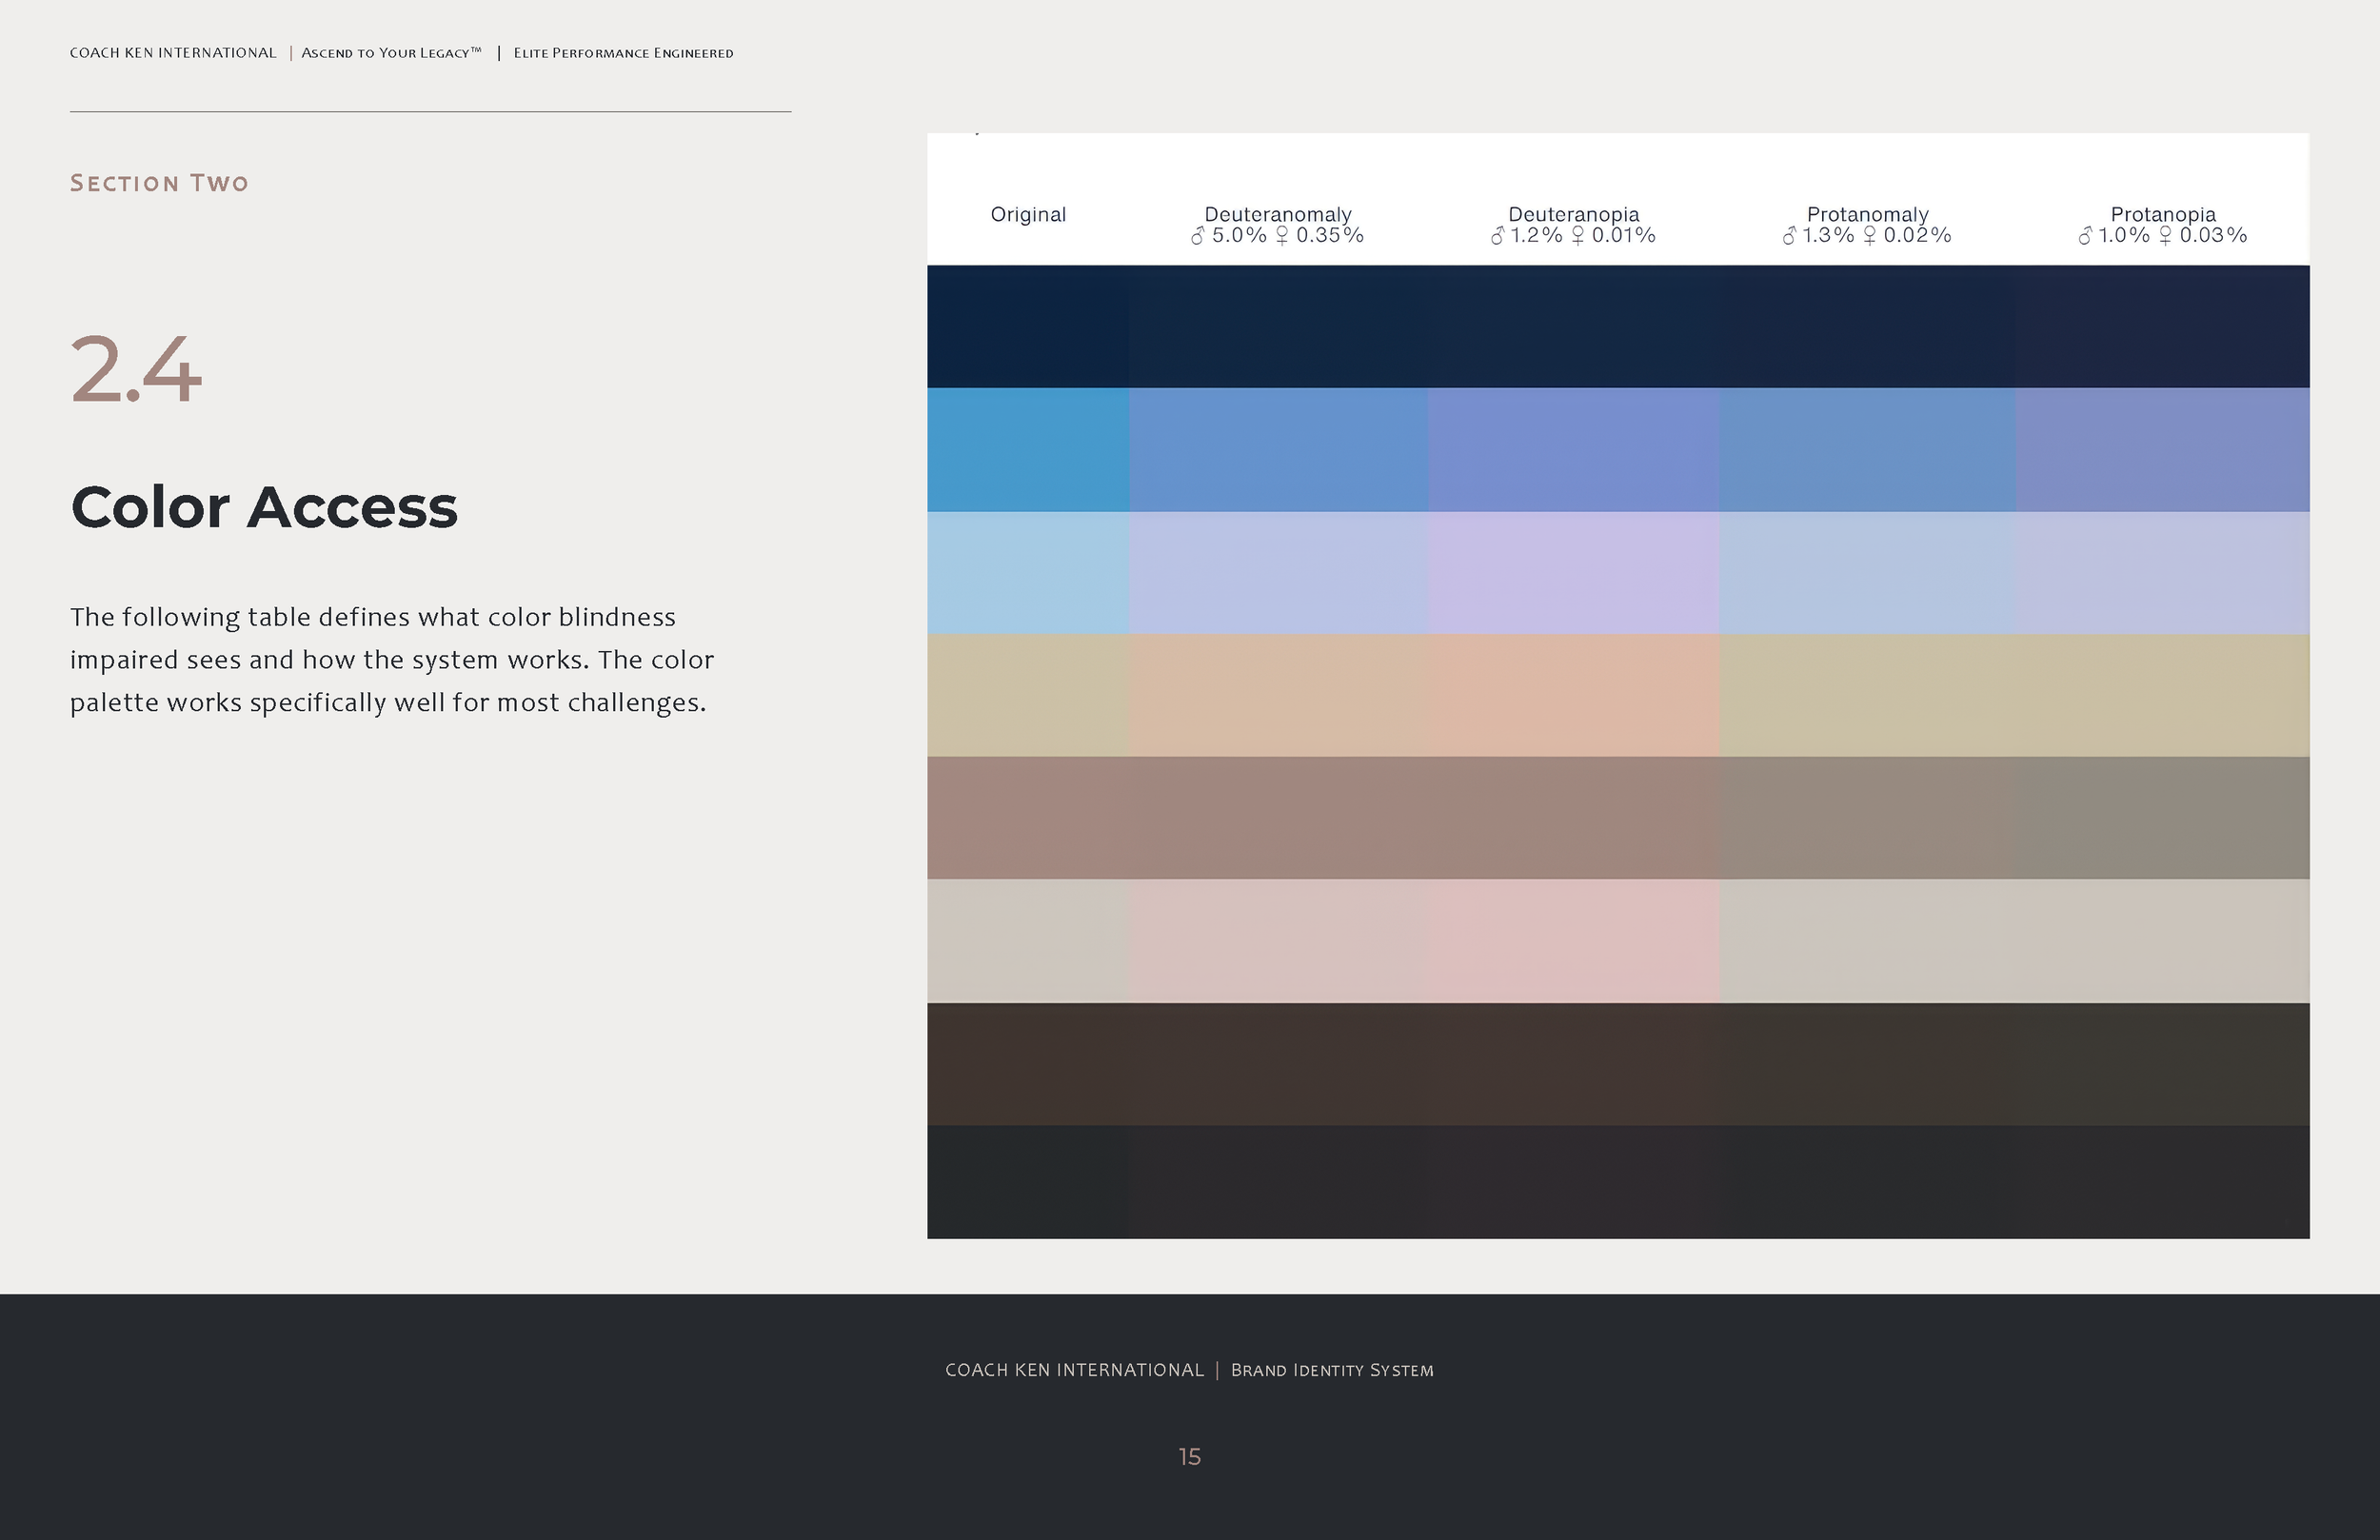Click the 'Deuteranopia' column header

(x=1573, y=215)
